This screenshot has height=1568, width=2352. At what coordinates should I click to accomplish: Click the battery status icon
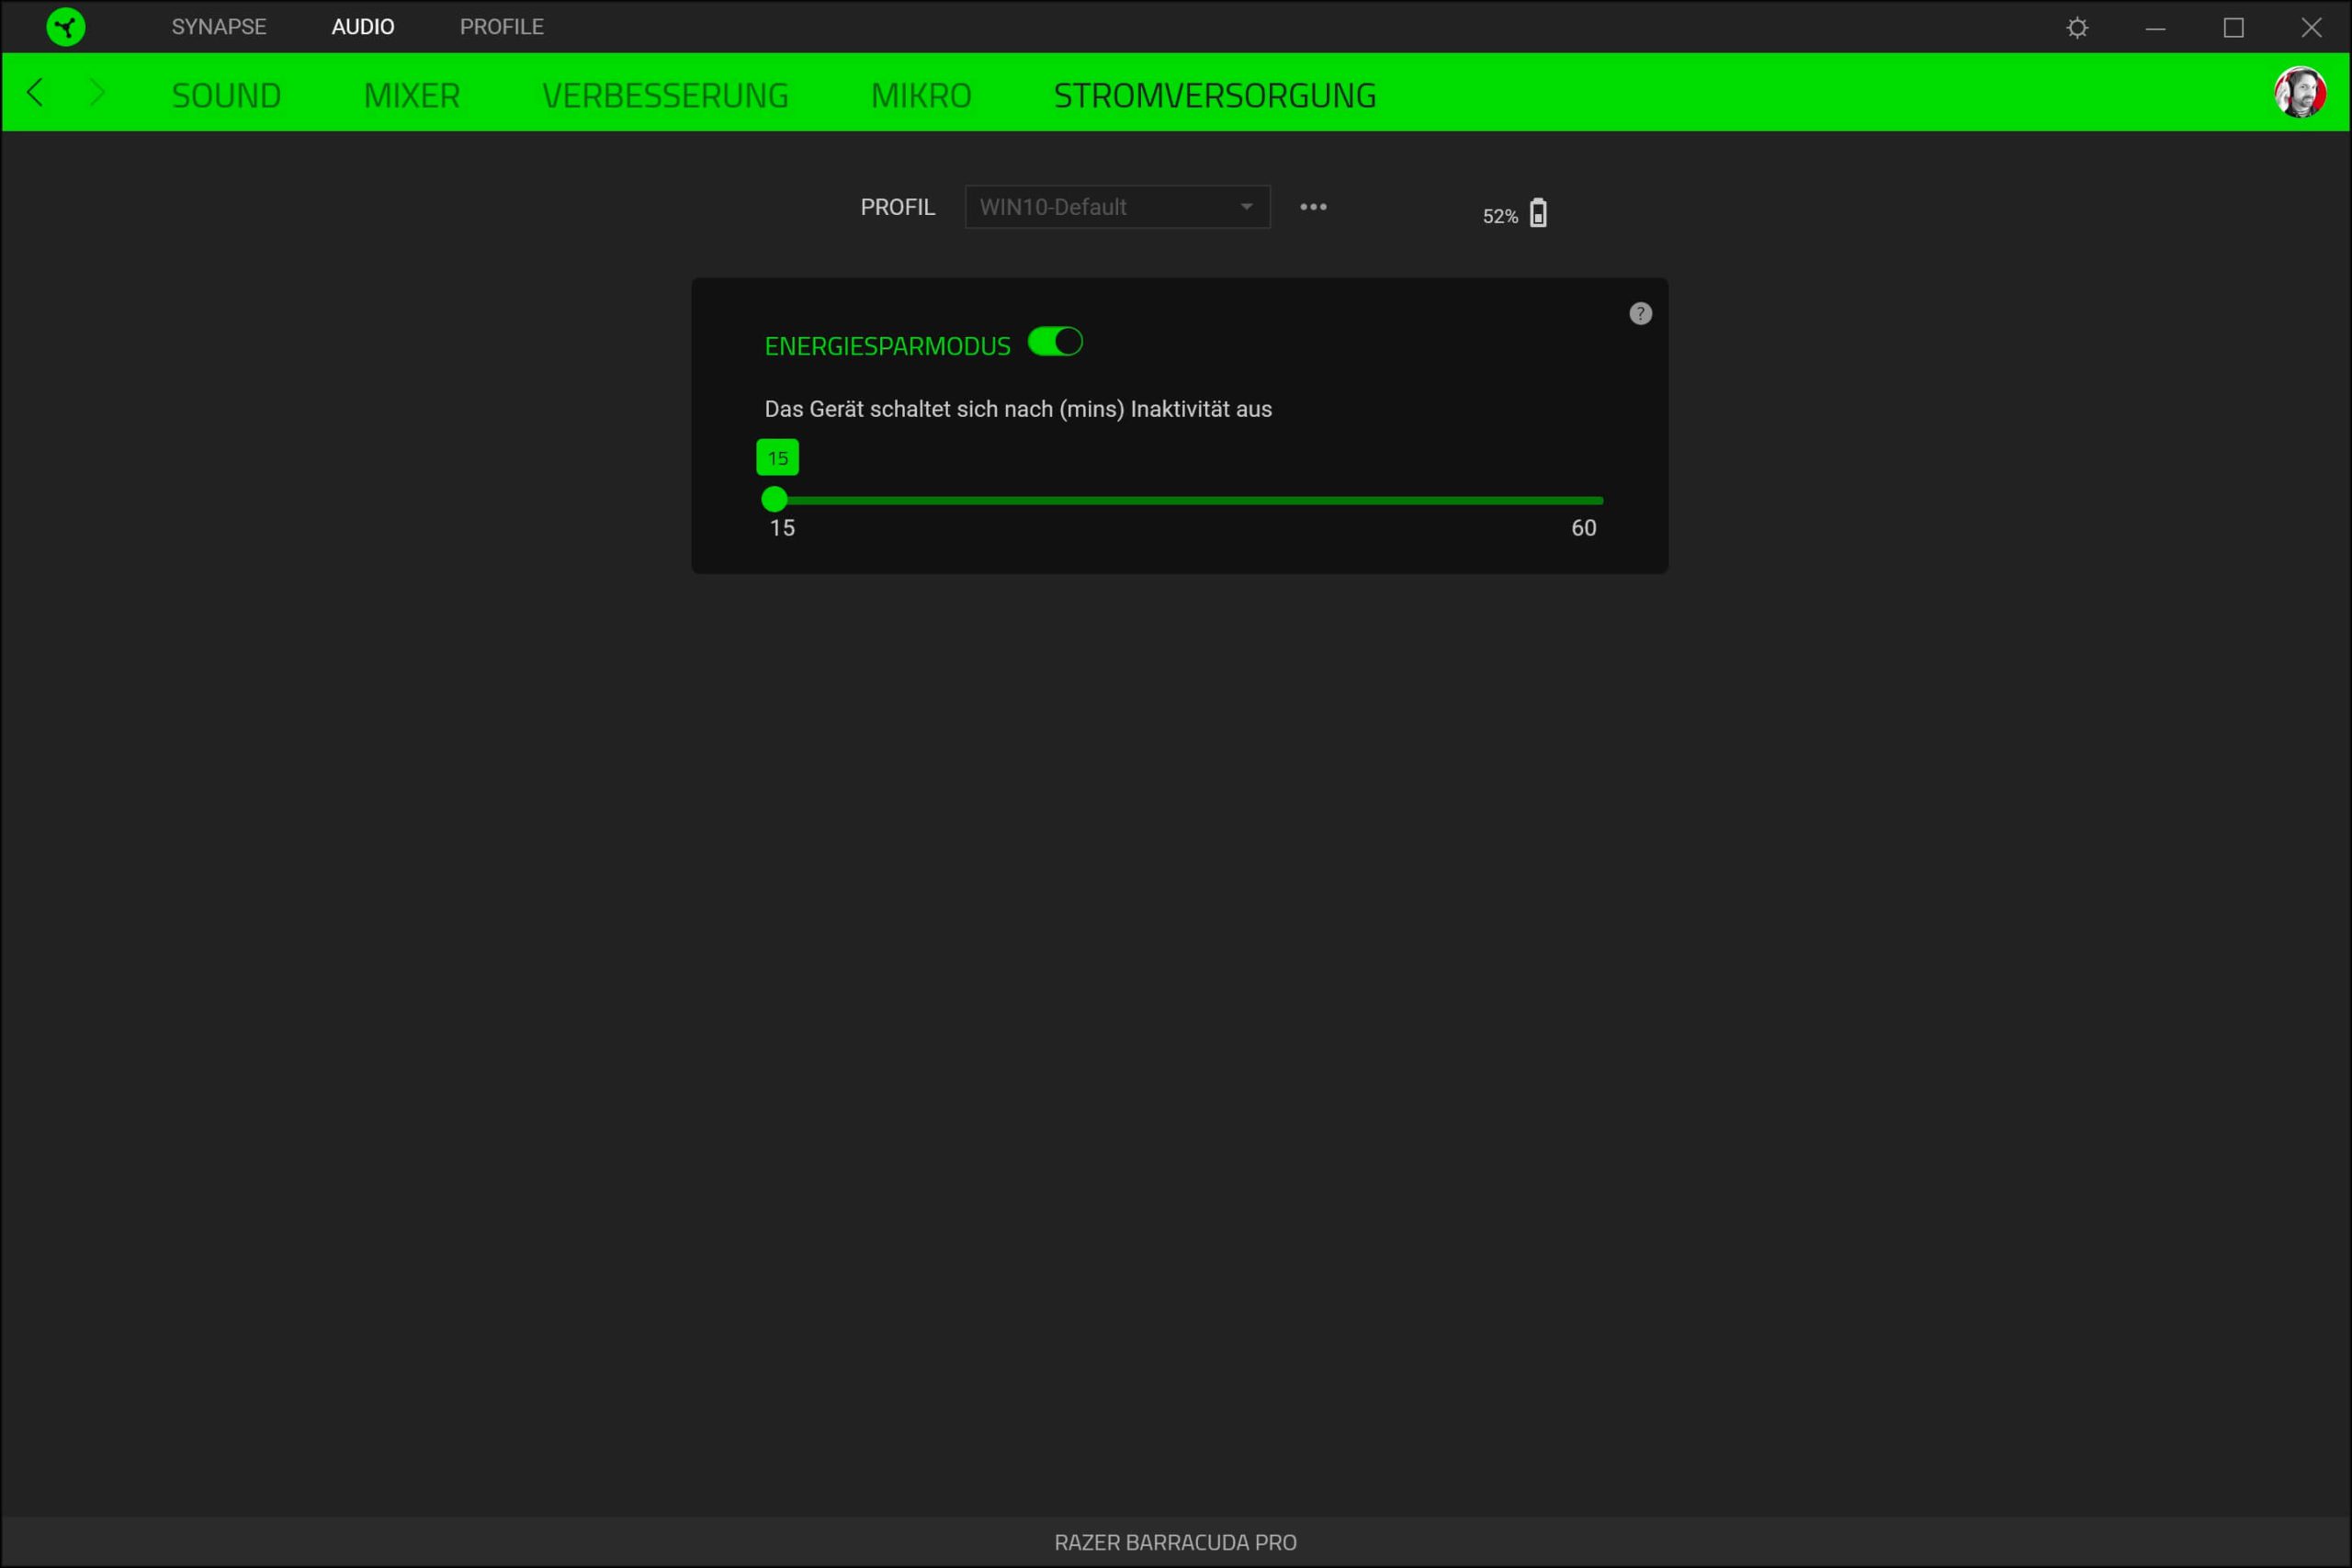click(x=1538, y=213)
